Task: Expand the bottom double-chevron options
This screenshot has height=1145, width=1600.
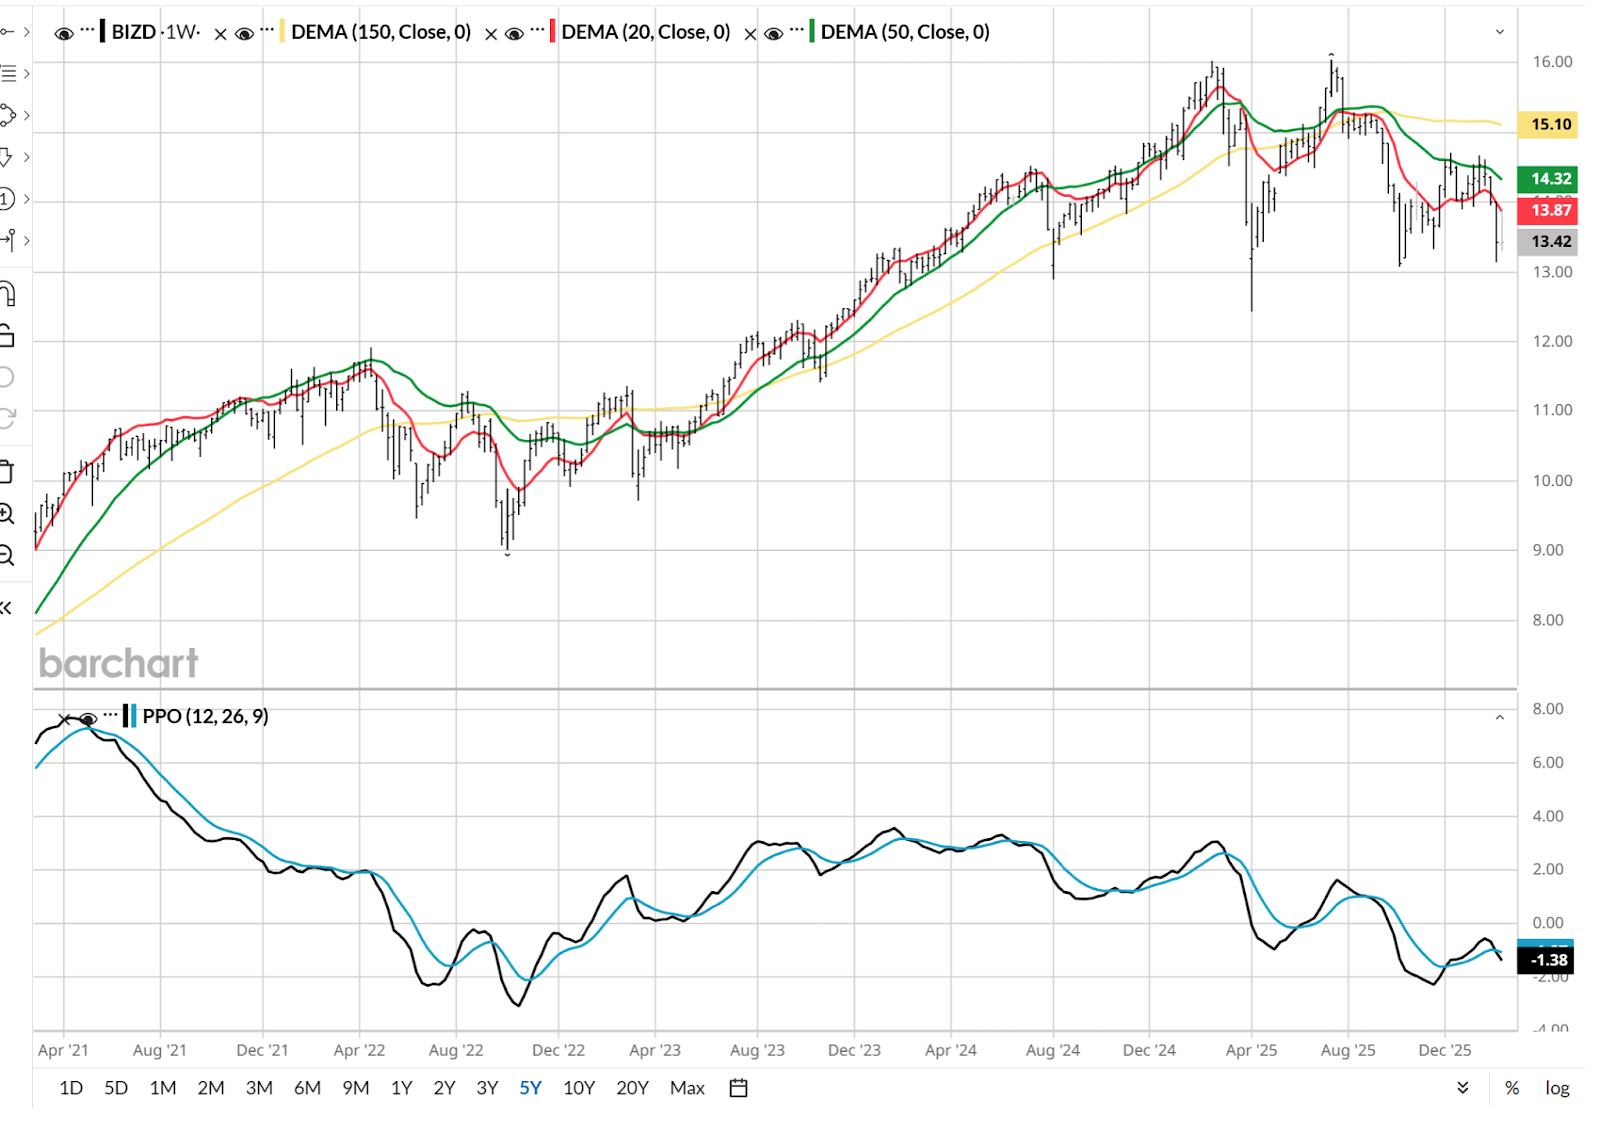Action: pos(1463,1088)
